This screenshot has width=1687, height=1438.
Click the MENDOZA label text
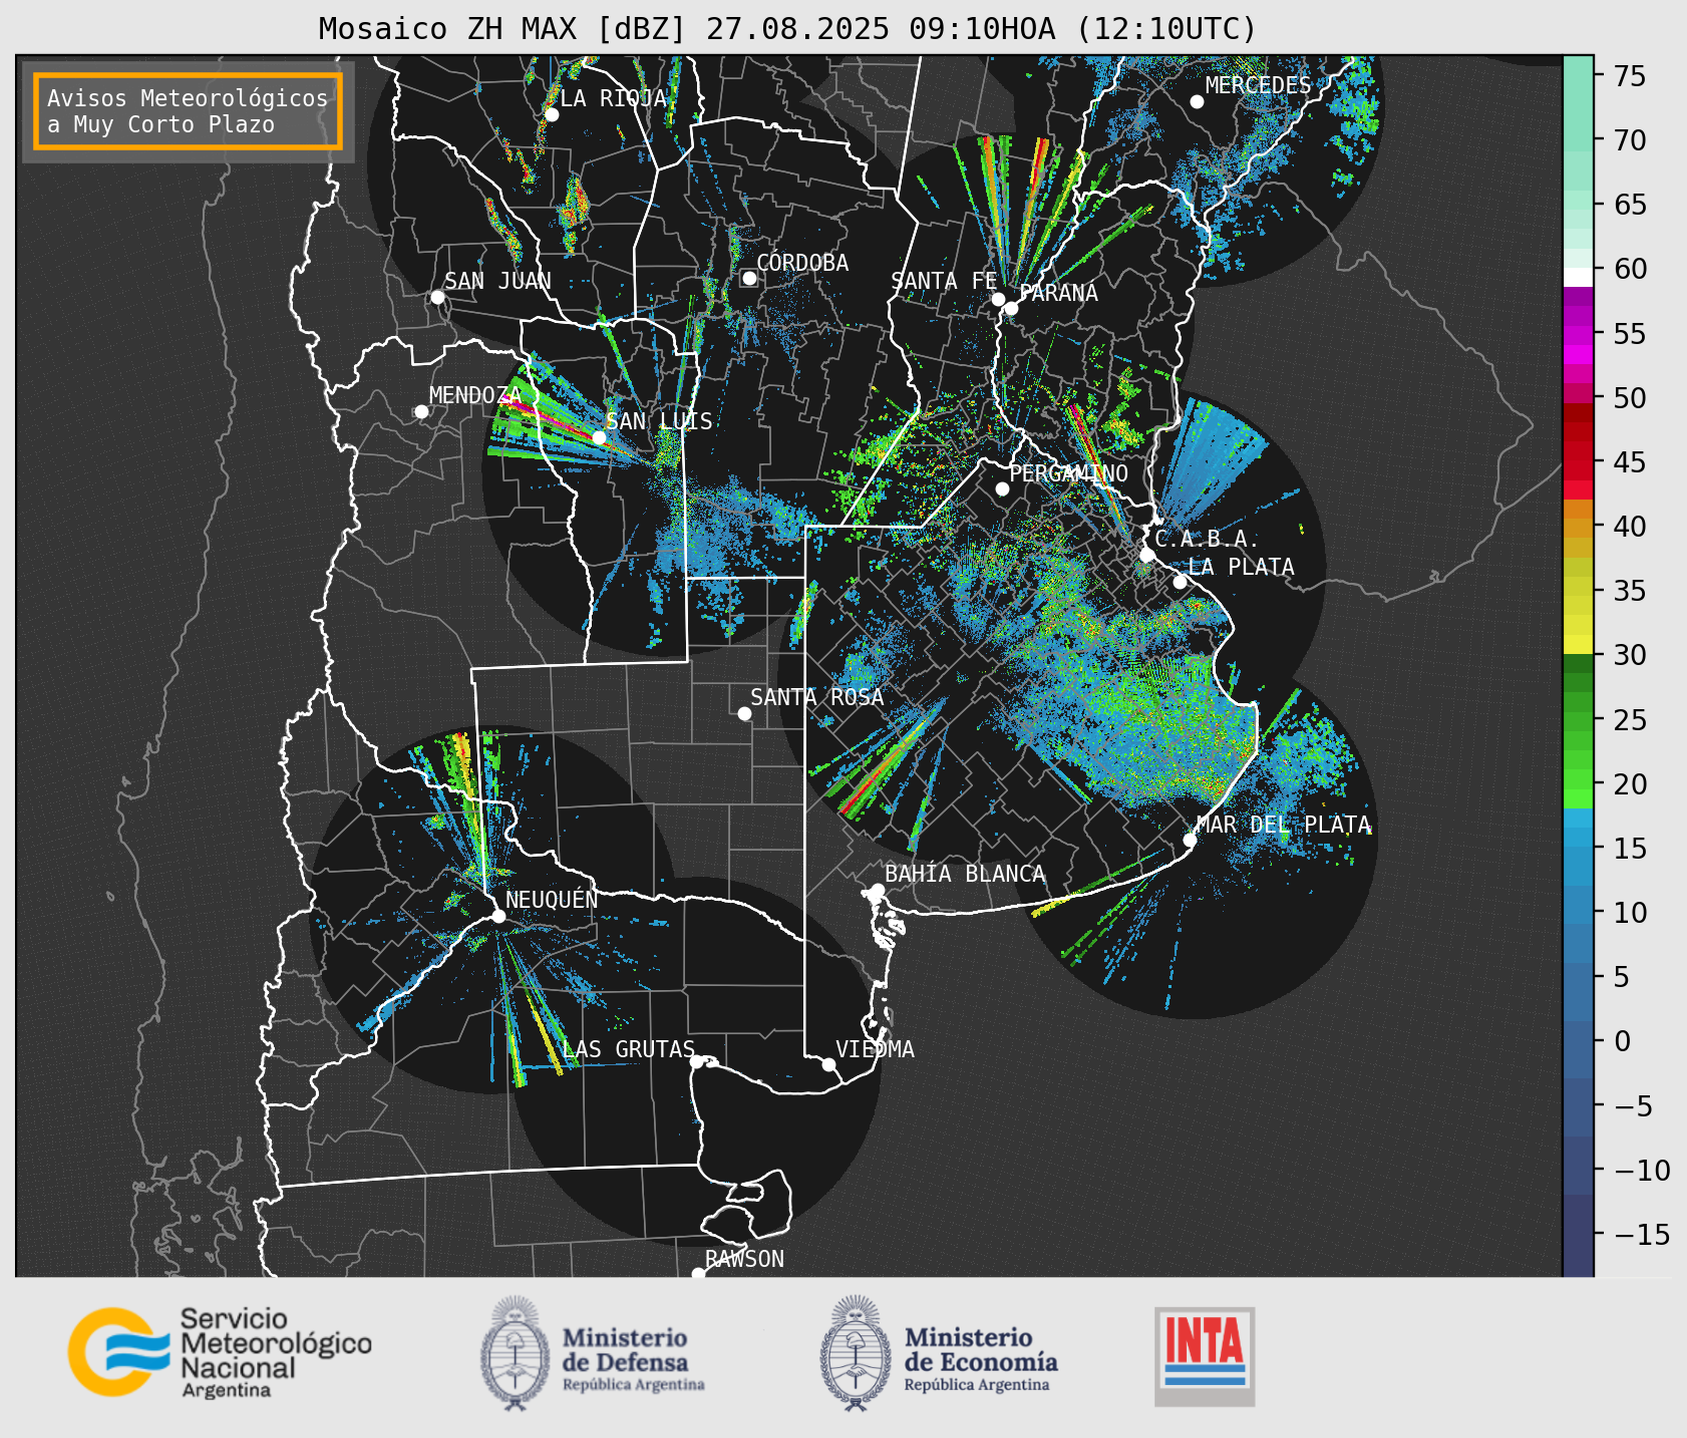476,395
